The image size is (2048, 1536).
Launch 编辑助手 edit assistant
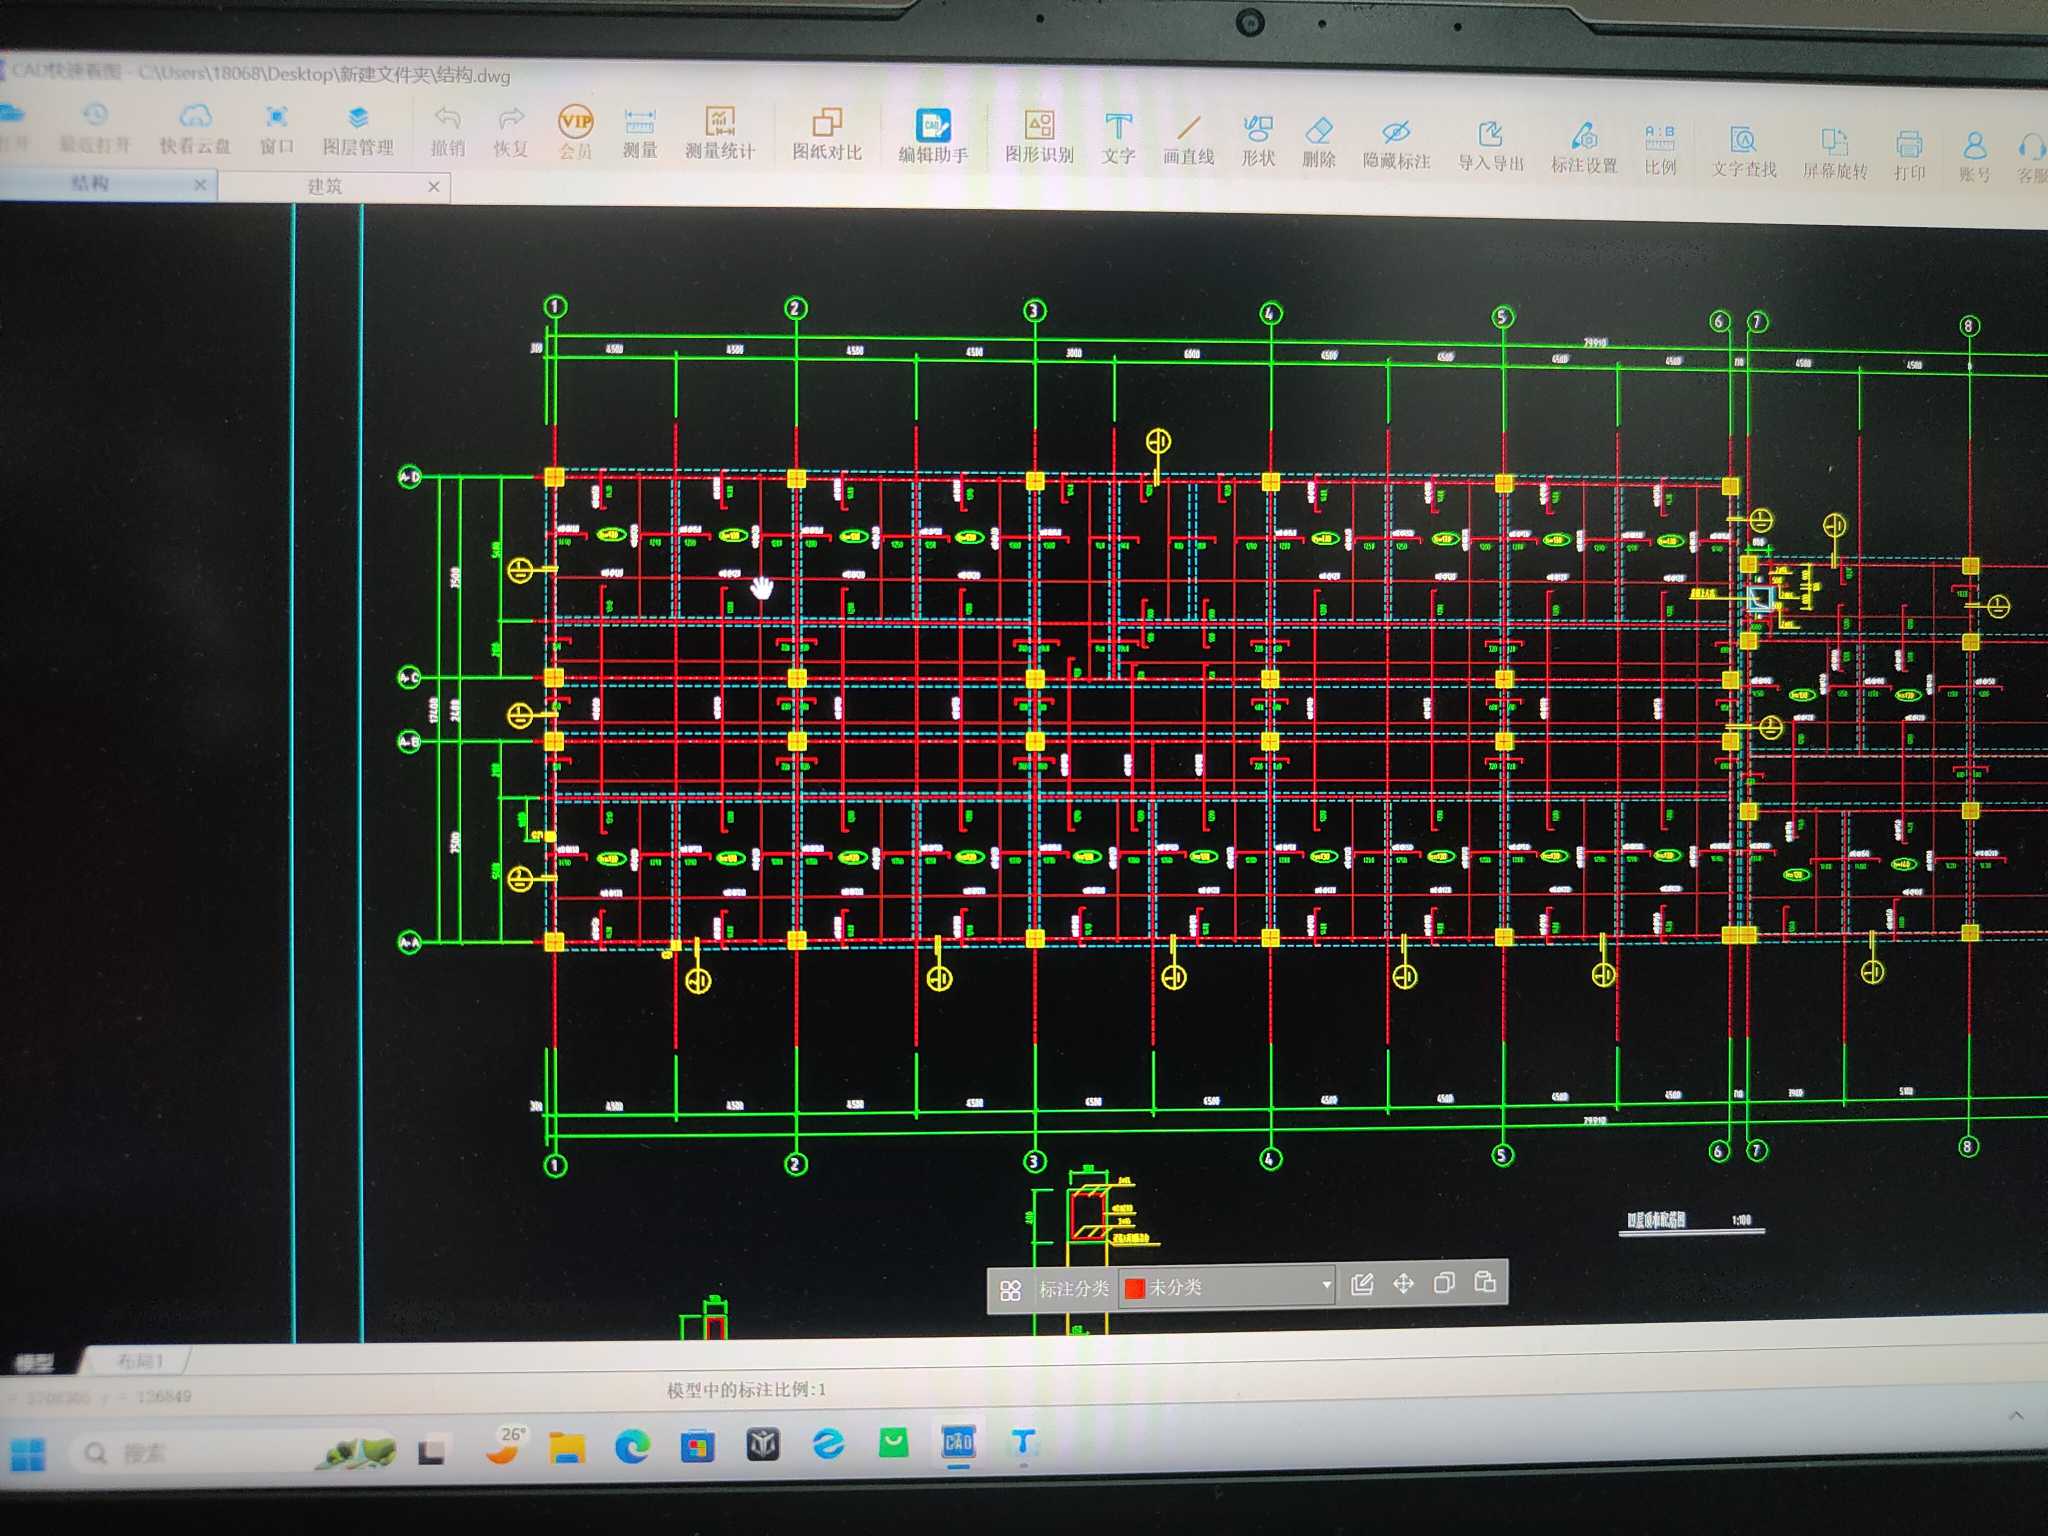(933, 137)
